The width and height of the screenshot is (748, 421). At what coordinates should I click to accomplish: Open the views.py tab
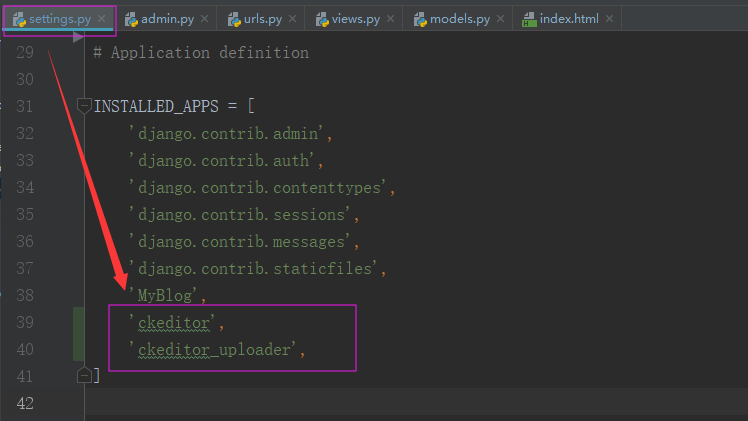tap(353, 19)
